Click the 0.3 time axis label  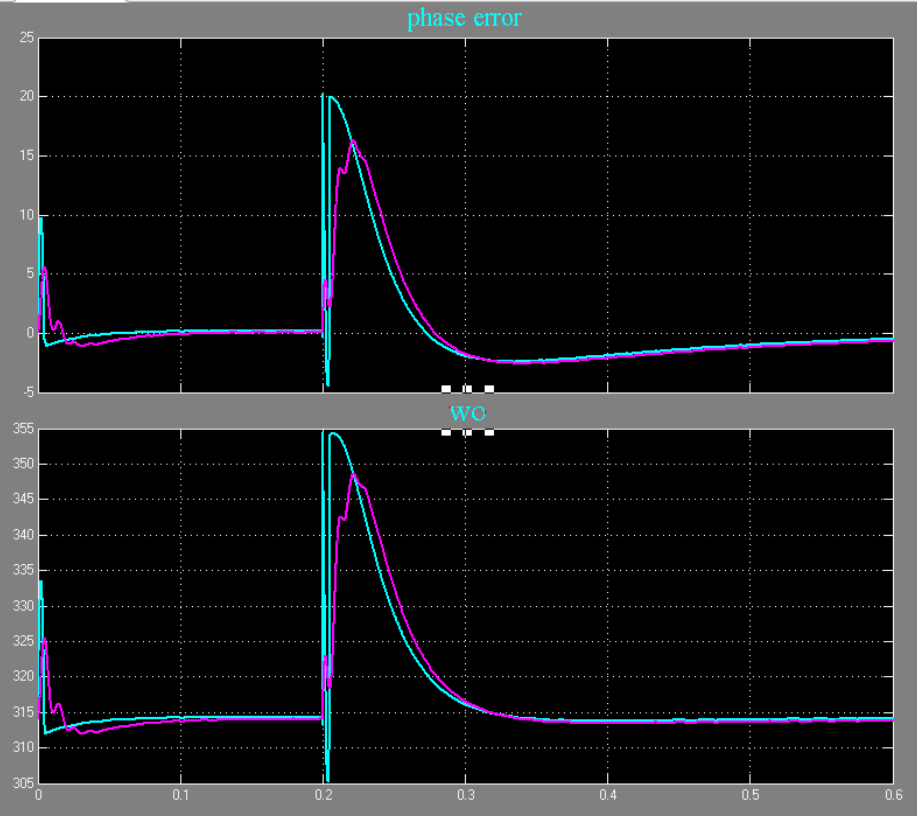coord(466,795)
